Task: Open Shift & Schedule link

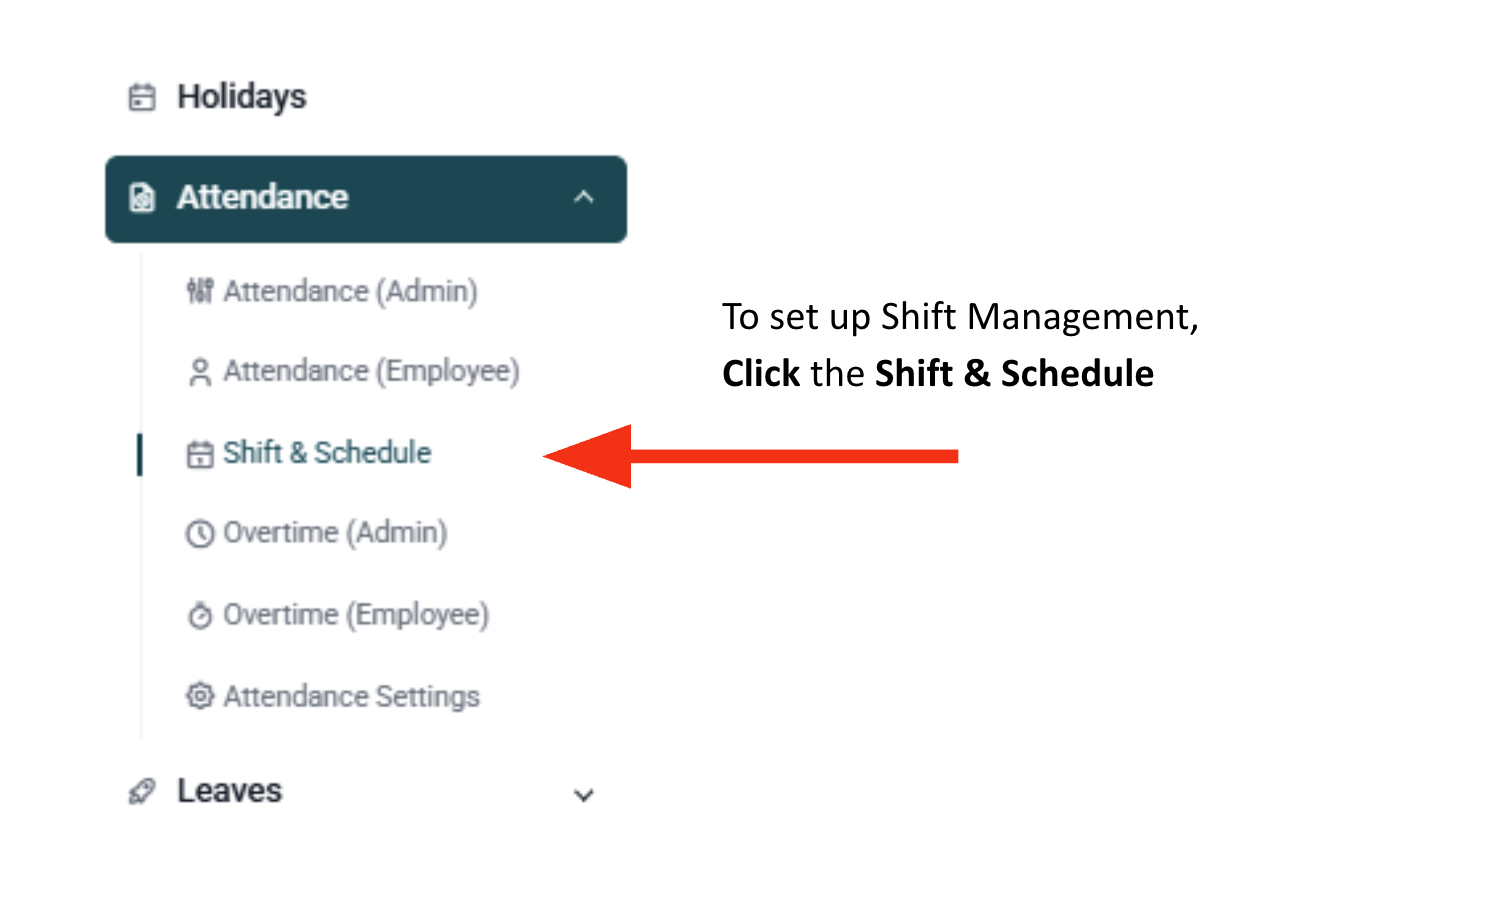Action: (x=327, y=453)
